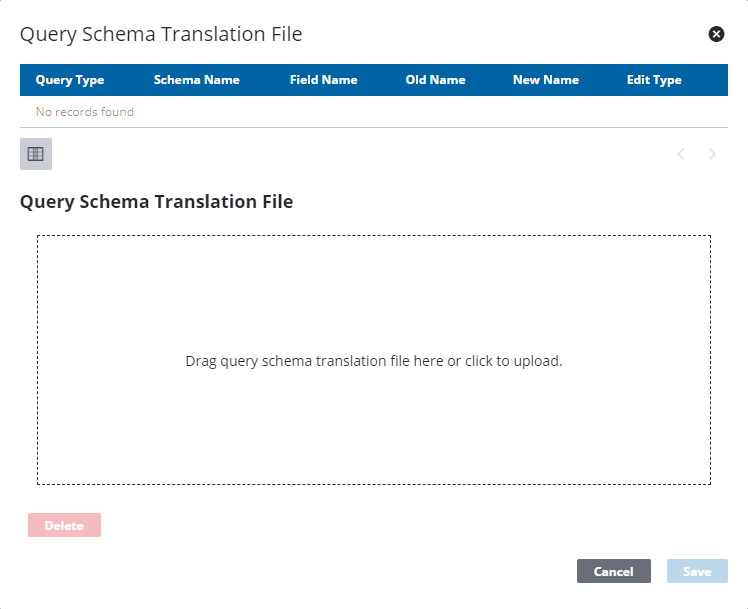Go to the next page of records
Screen dimensions: 748x609
(712, 154)
